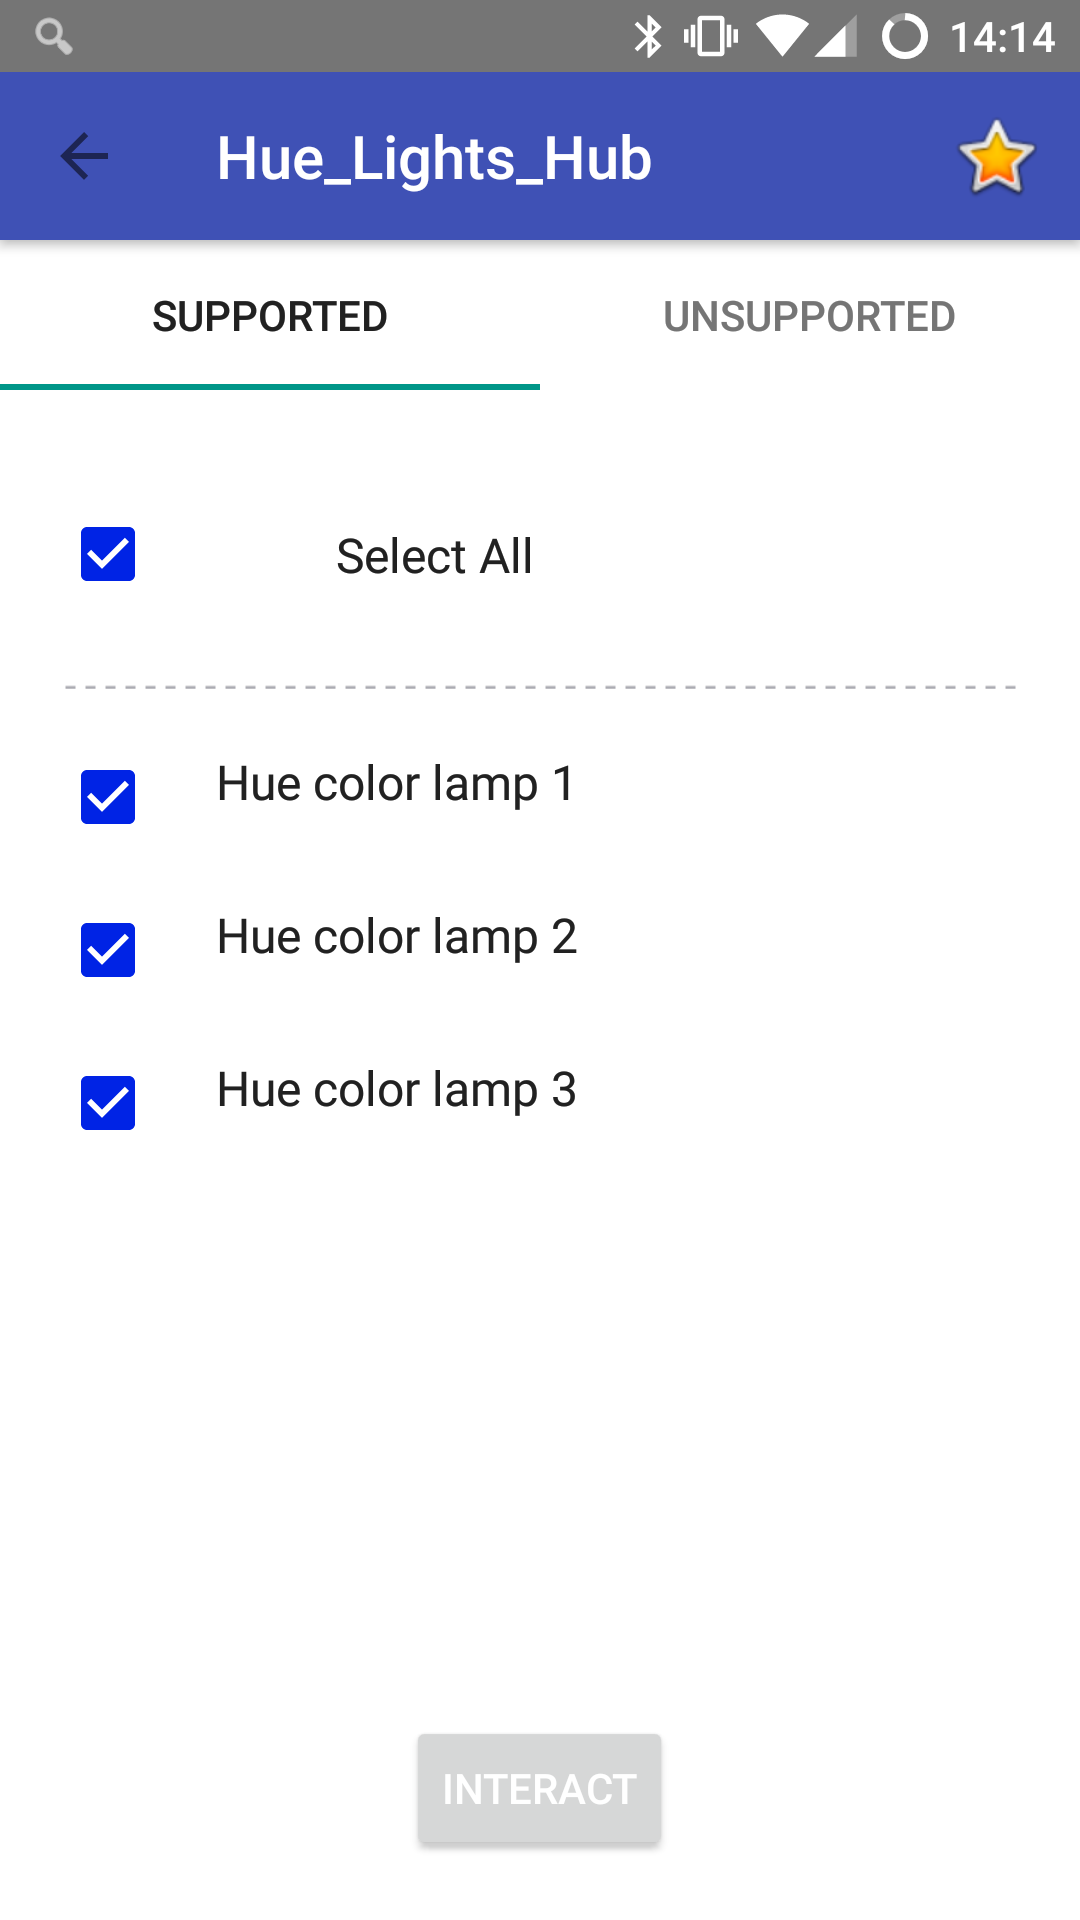Click the gold favorite star icon
Image resolution: width=1080 pixels, height=1920 pixels.
point(996,158)
